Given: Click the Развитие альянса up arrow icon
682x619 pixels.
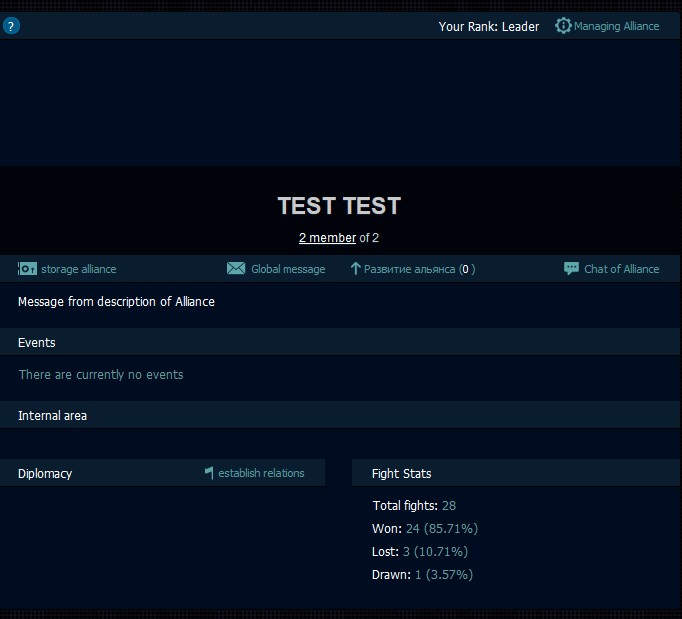Looking at the screenshot, I should tap(355, 269).
